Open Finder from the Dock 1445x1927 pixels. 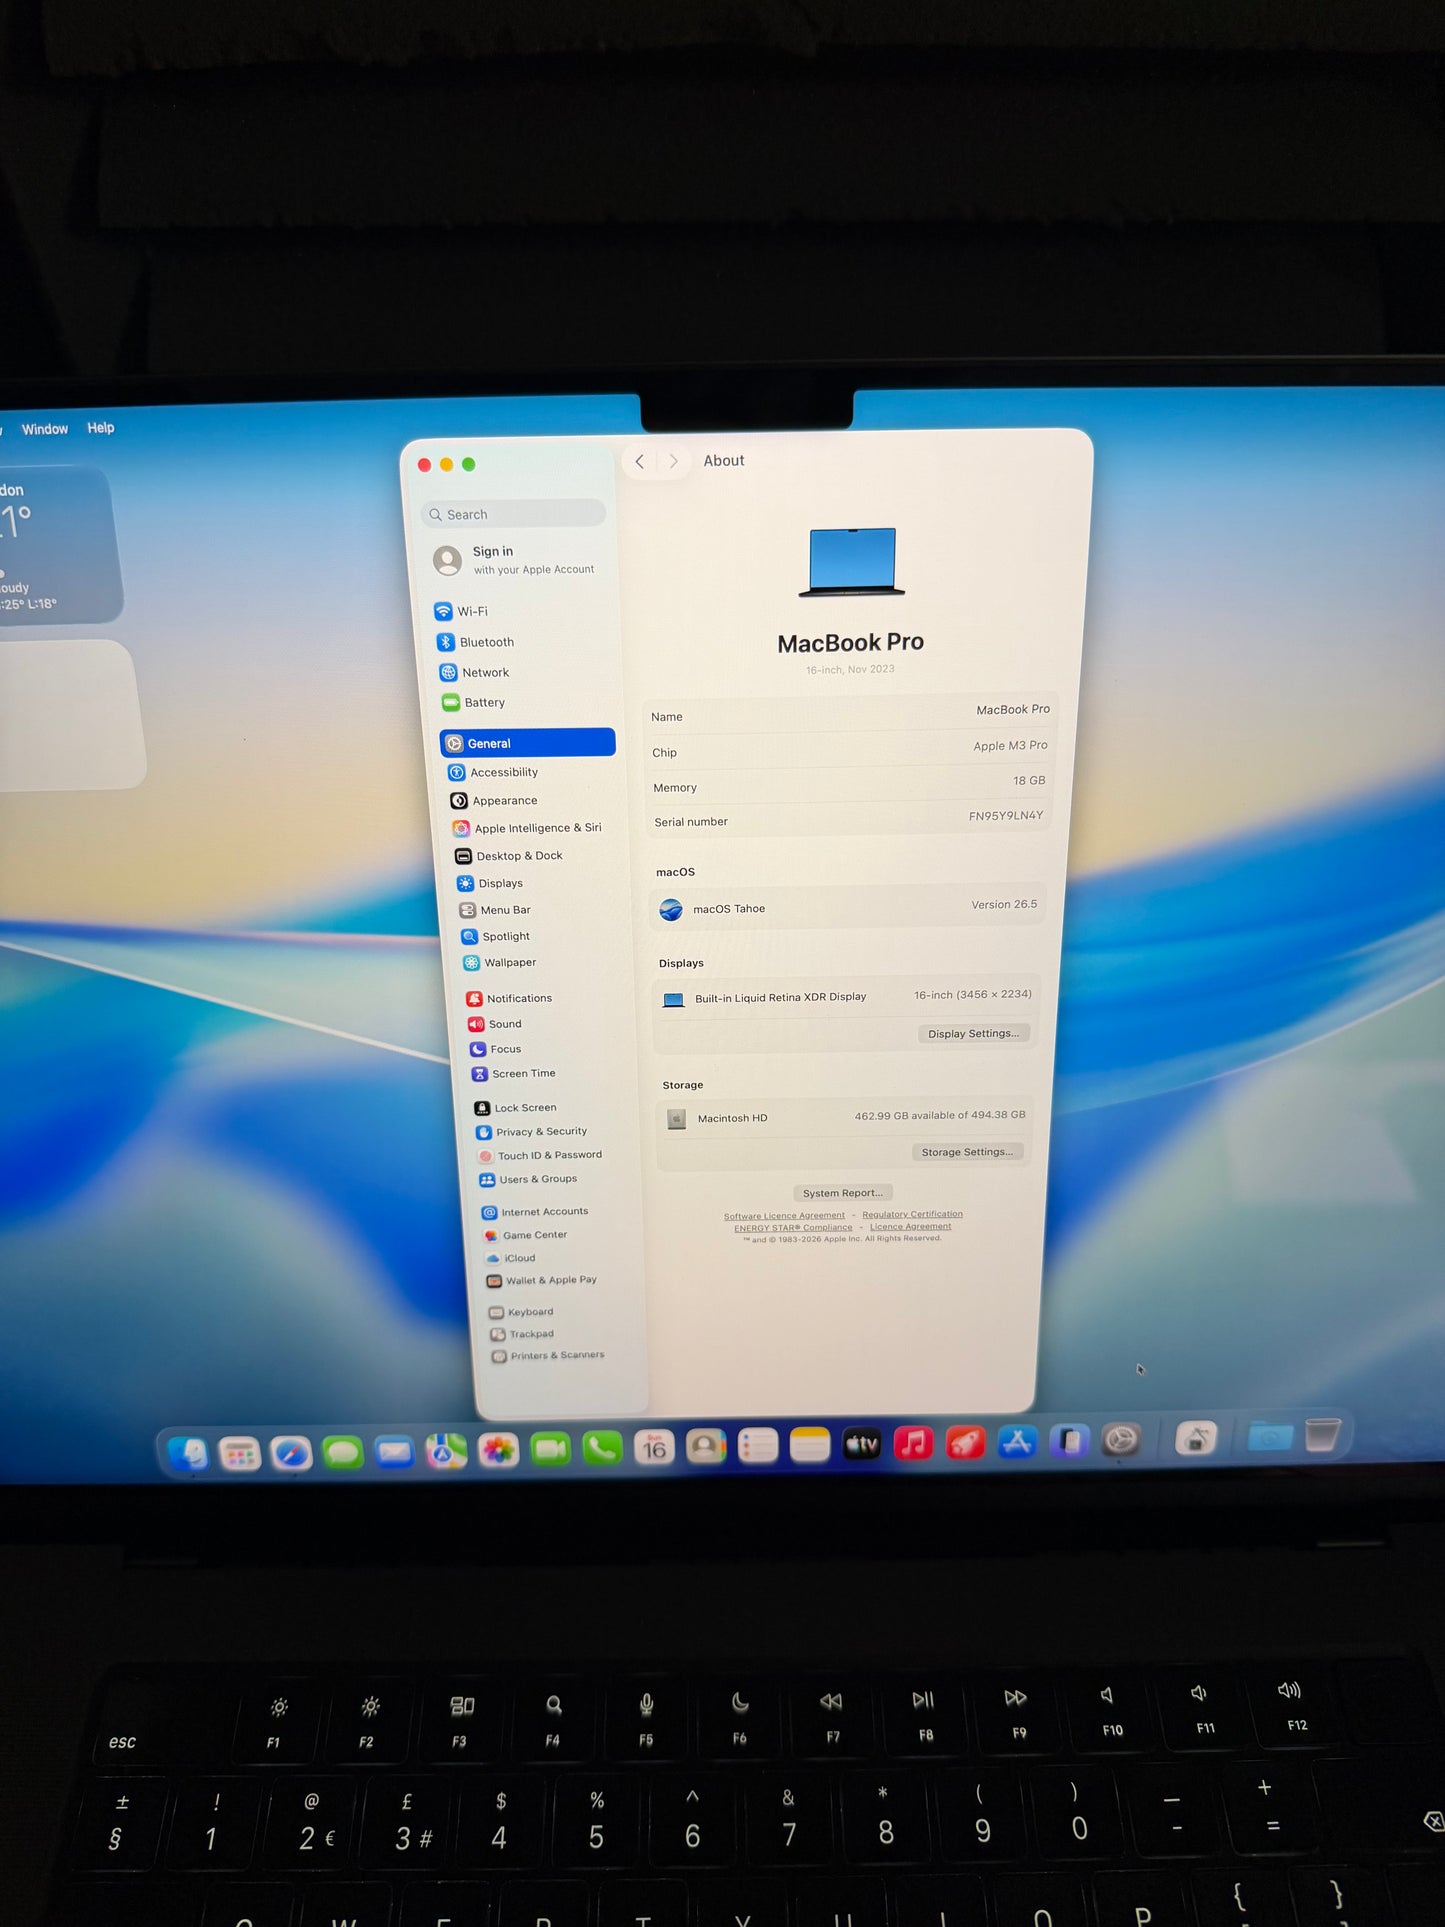[x=188, y=1453]
